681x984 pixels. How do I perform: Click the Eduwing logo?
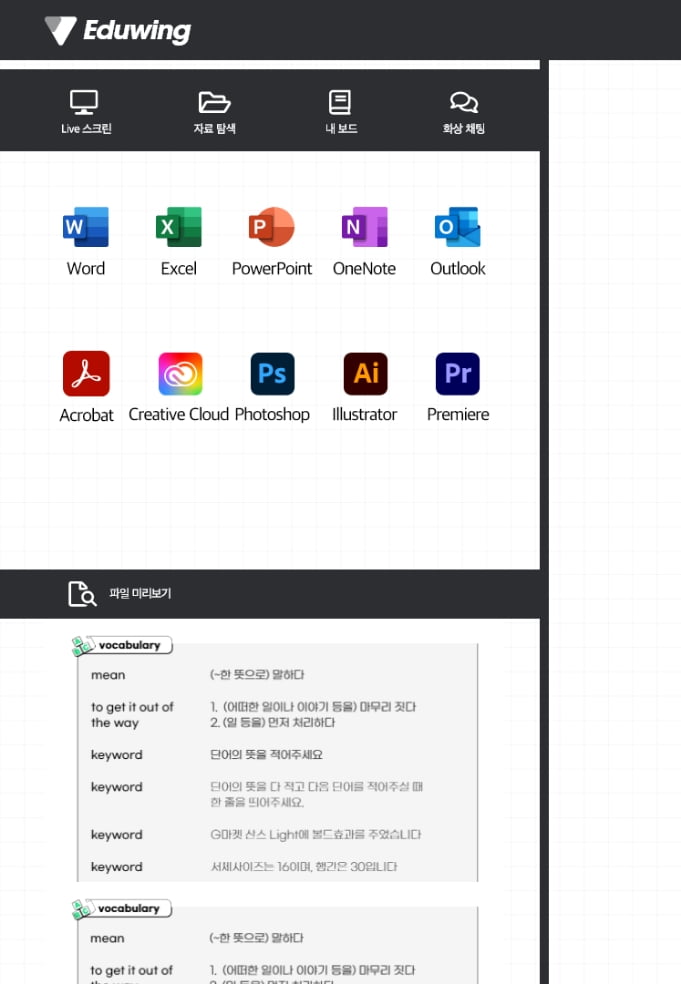[x=118, y=31]
